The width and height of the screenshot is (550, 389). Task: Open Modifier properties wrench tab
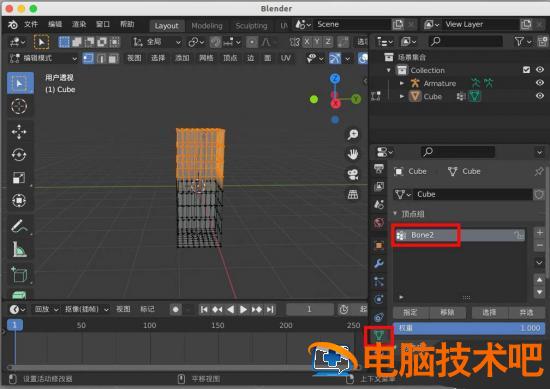379,263
